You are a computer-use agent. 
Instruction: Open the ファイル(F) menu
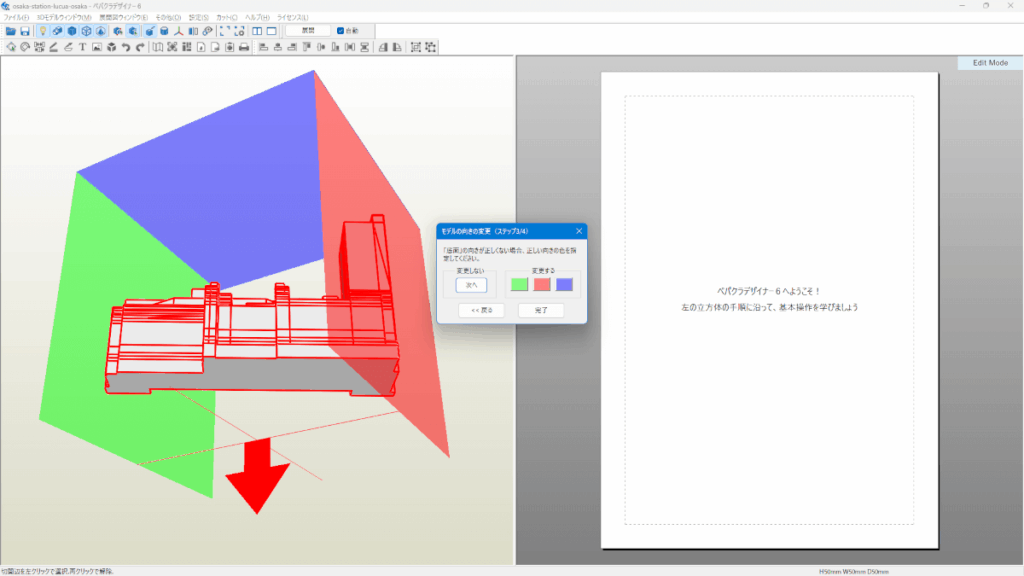click(17, 18)
